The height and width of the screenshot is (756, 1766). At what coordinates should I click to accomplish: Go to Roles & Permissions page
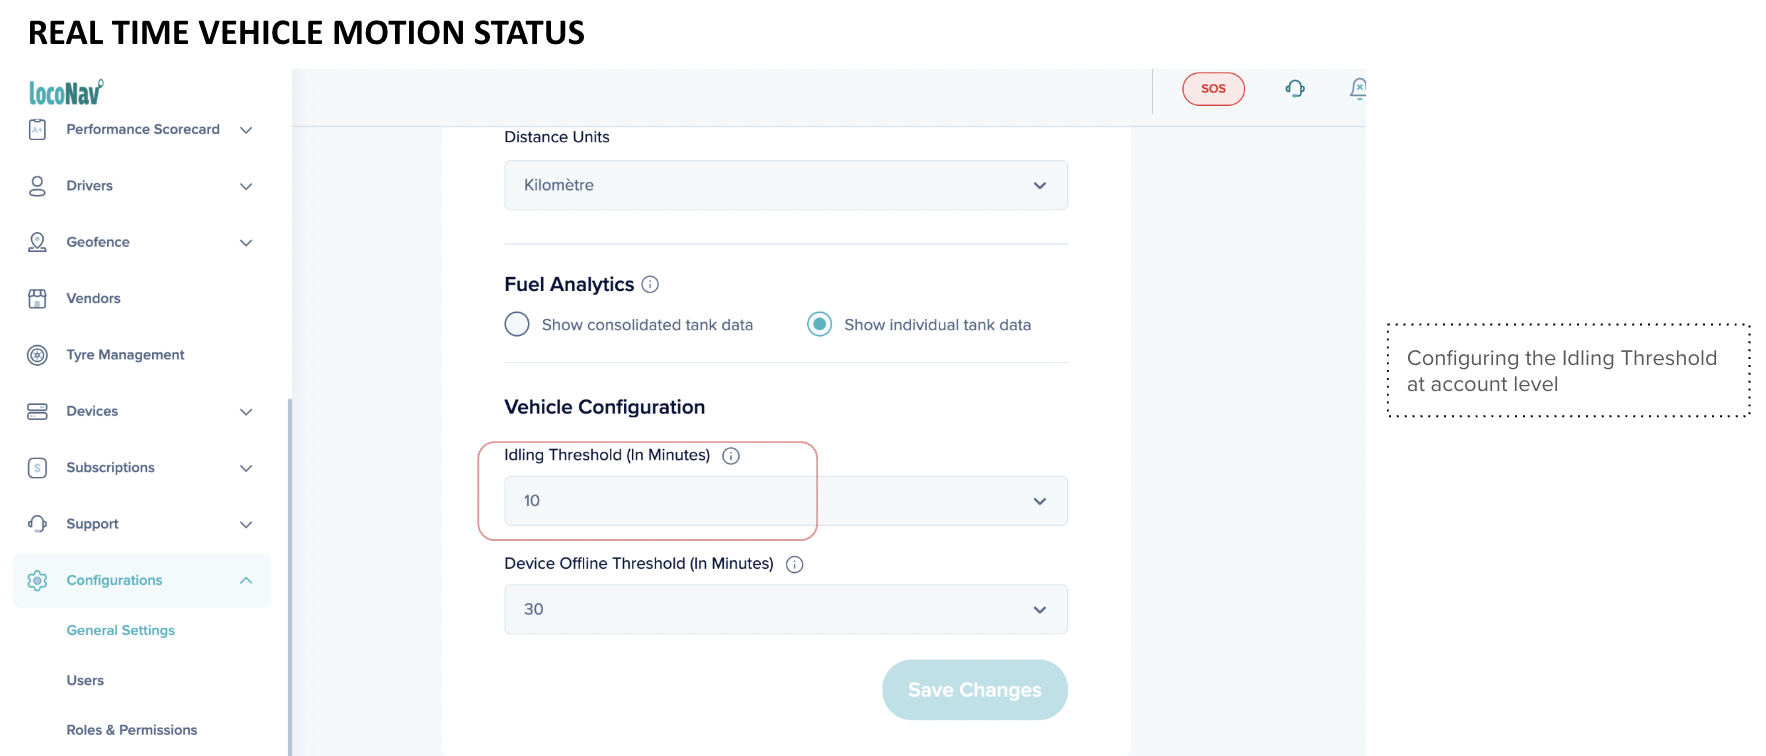click(132, 730)
